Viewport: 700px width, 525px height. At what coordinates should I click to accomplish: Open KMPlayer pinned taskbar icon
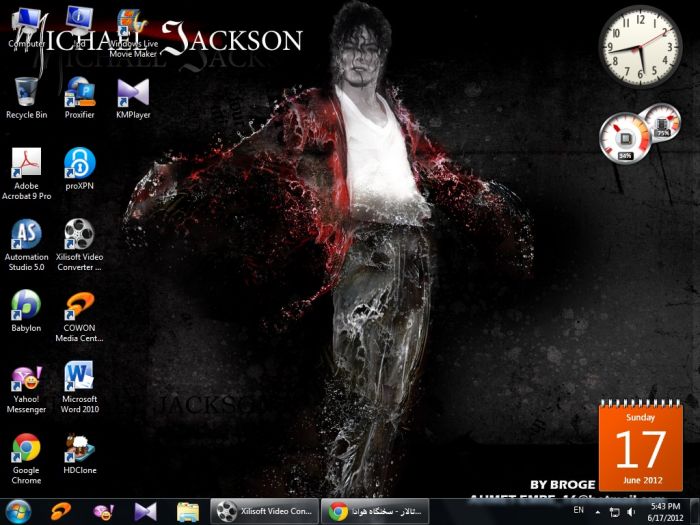click(x=146, y=512)
